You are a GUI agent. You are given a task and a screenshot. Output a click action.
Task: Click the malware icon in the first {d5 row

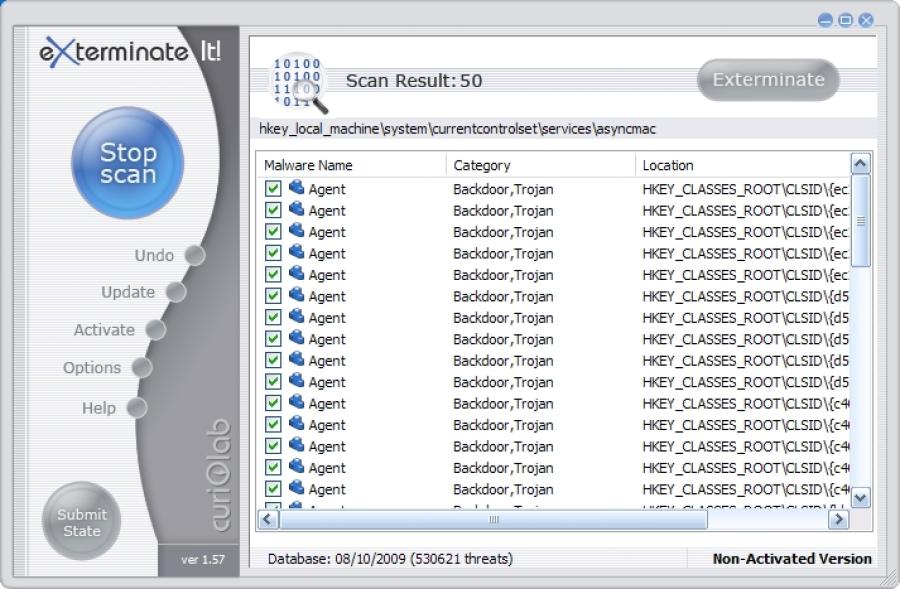(x=296, y=294)
